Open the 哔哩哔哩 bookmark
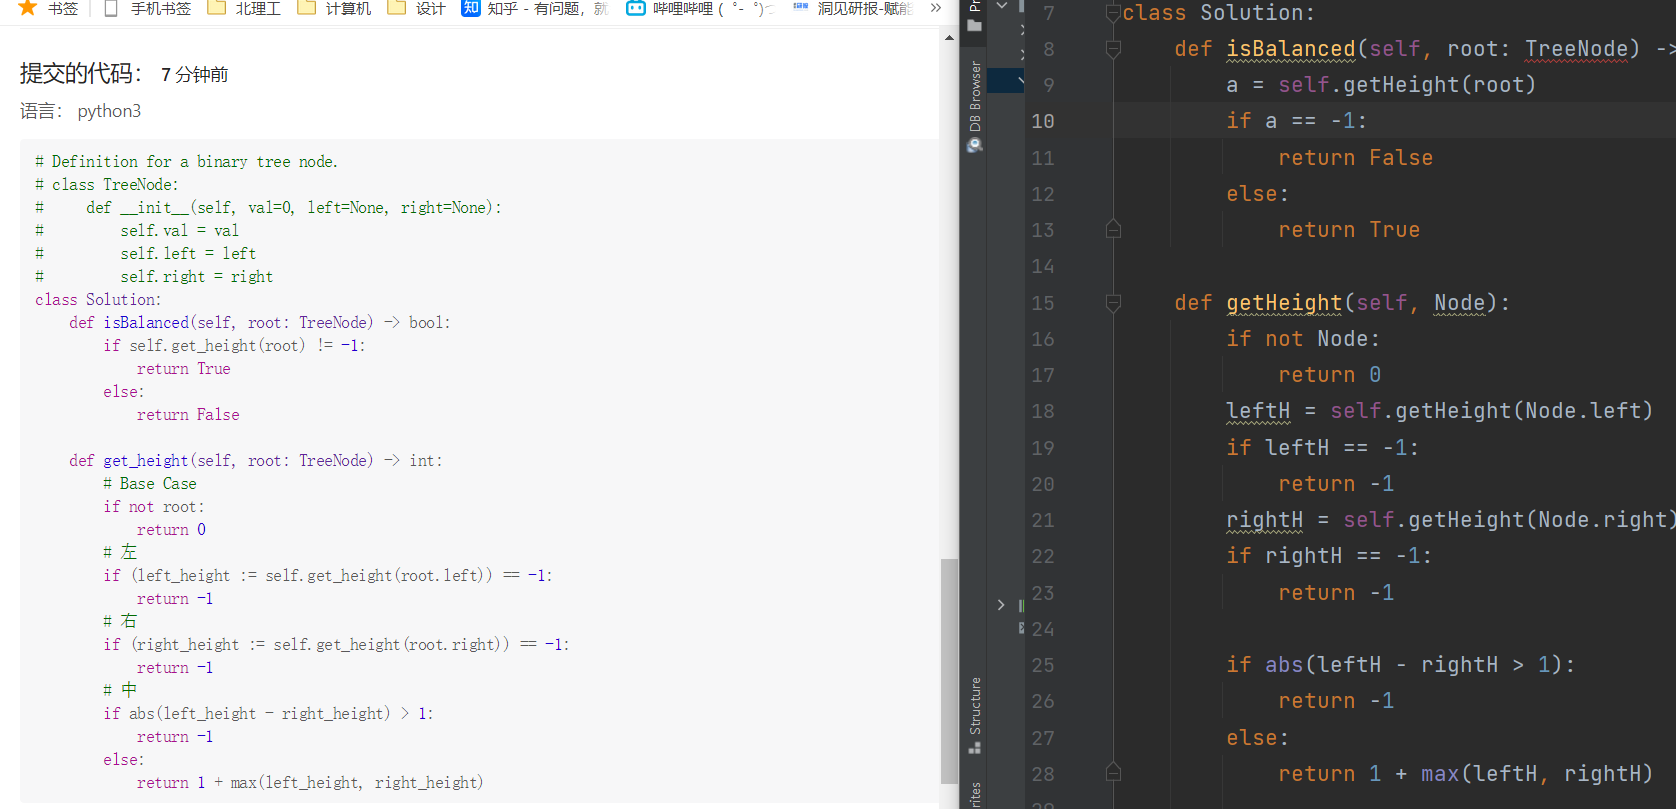The width and height of the screenshot is (1676, 809). [700, 8]
